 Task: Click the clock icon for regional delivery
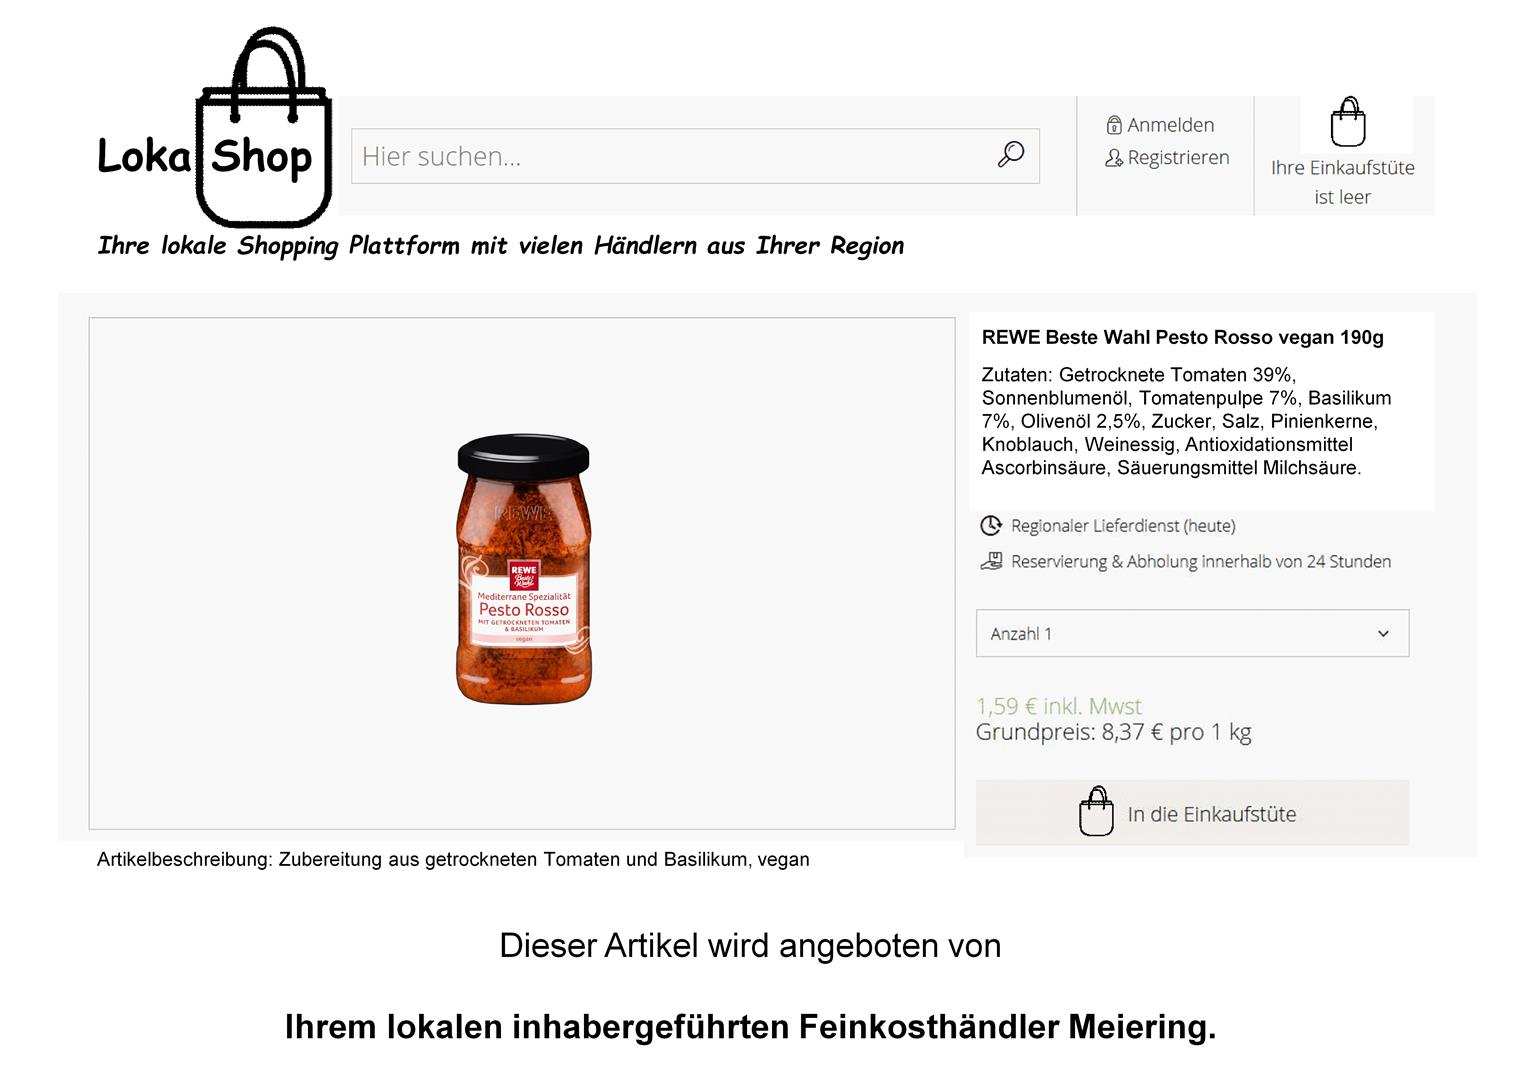[990, 525]
